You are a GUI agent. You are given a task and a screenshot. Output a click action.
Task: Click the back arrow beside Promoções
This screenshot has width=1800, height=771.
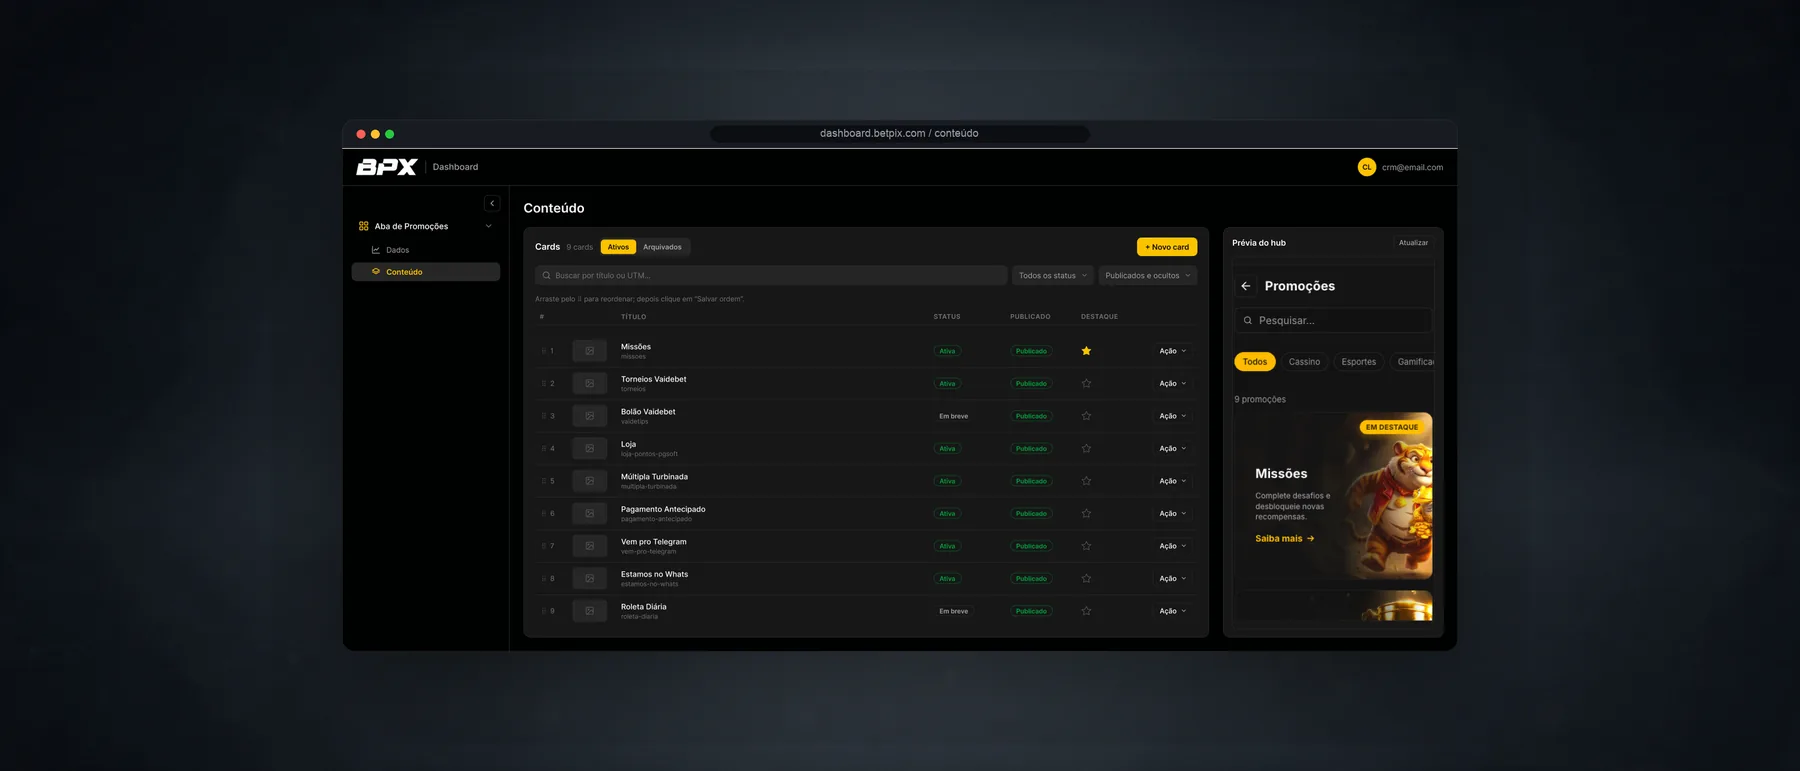(x=1246, y=286)
